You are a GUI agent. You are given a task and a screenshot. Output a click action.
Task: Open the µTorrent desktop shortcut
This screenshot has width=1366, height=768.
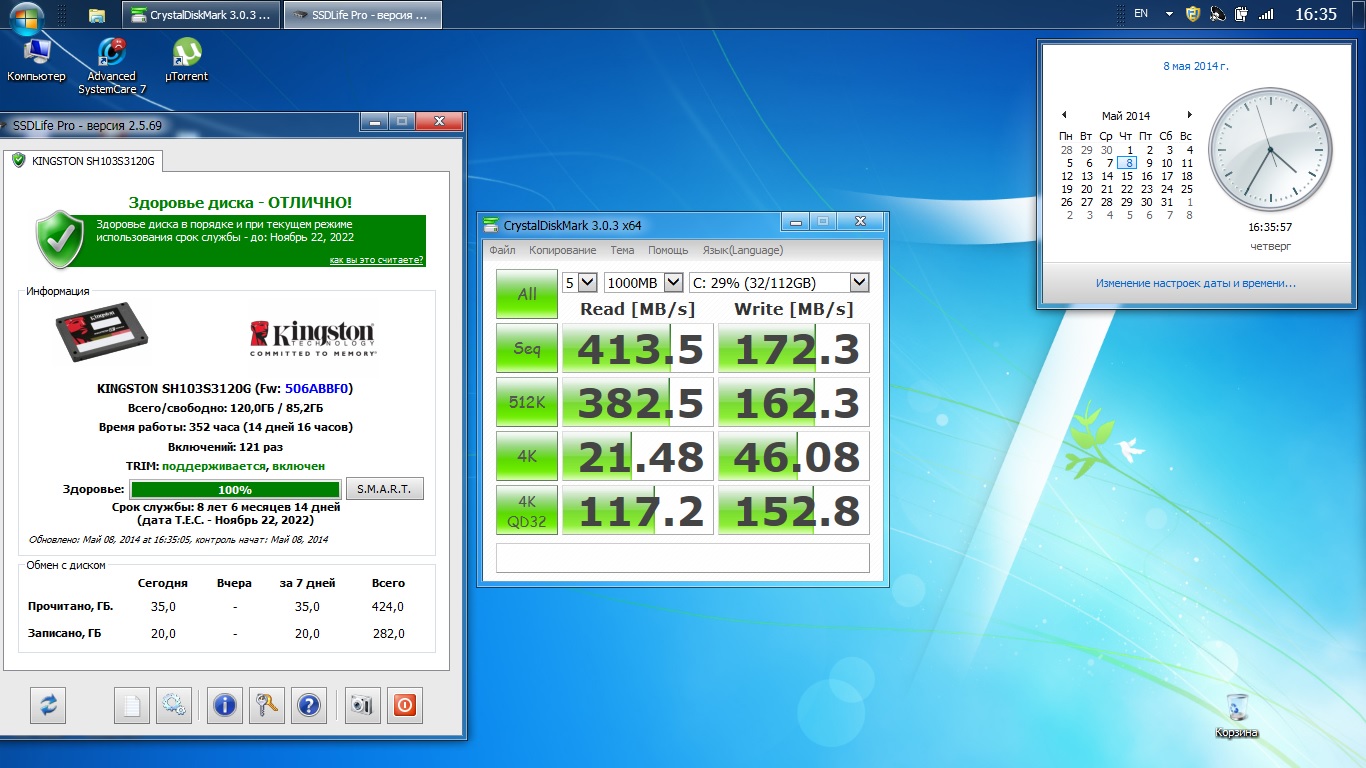point(186,59)
